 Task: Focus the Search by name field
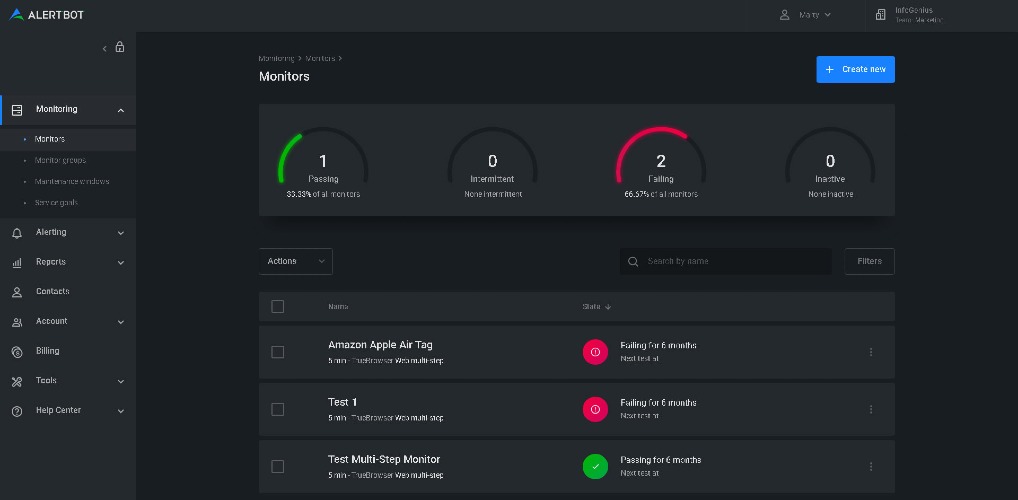[x=735, y=261]
